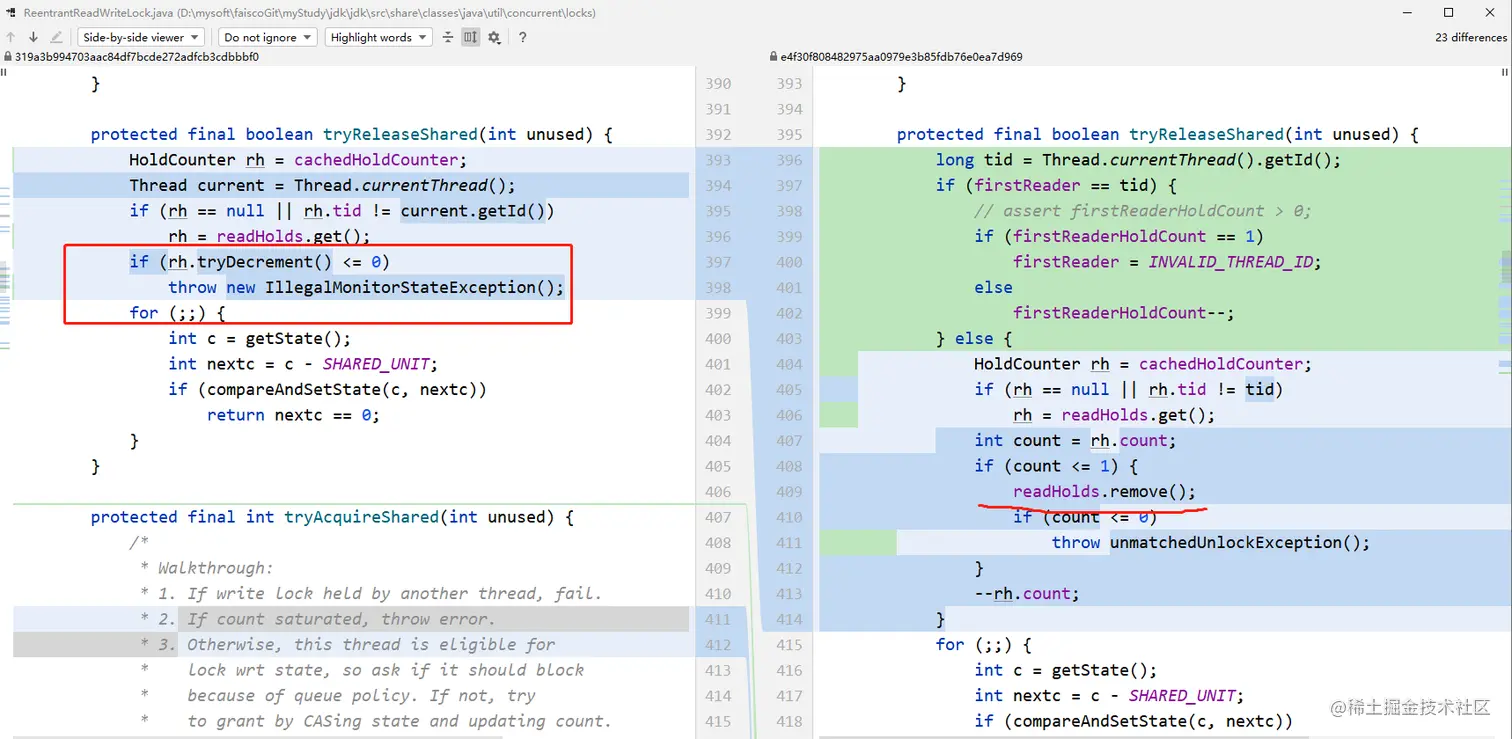The image size is (1512, 739).
Task: Click 'readHolds.remove();' line in right pane
Action: click(1104, 492)
